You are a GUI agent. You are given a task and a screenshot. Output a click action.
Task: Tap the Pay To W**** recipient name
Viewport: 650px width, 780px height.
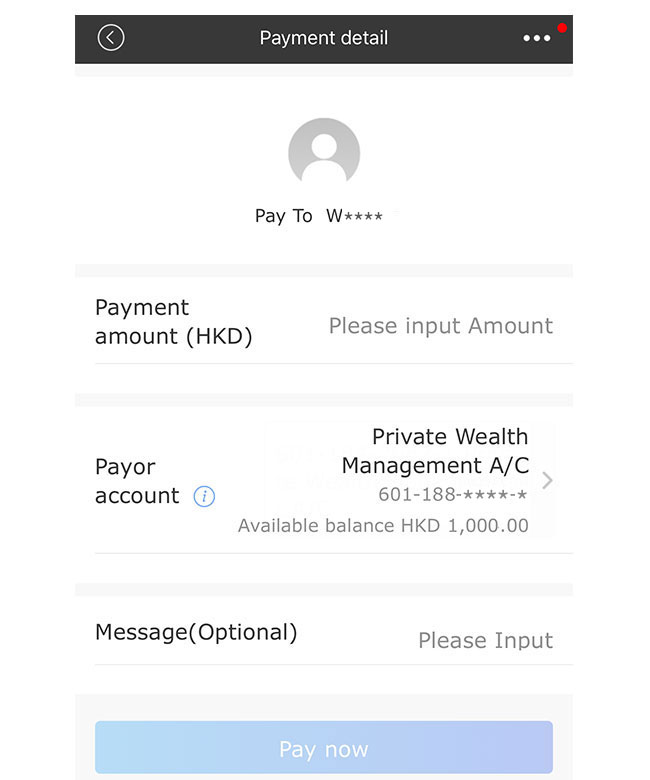tap(319, 216)
